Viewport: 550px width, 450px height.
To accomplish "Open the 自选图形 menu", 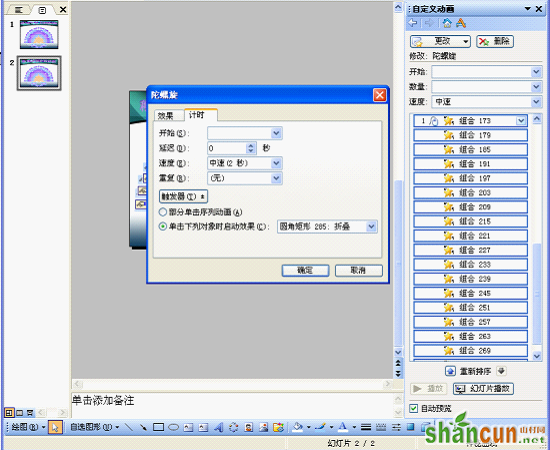I will click(x=95, y=427).
